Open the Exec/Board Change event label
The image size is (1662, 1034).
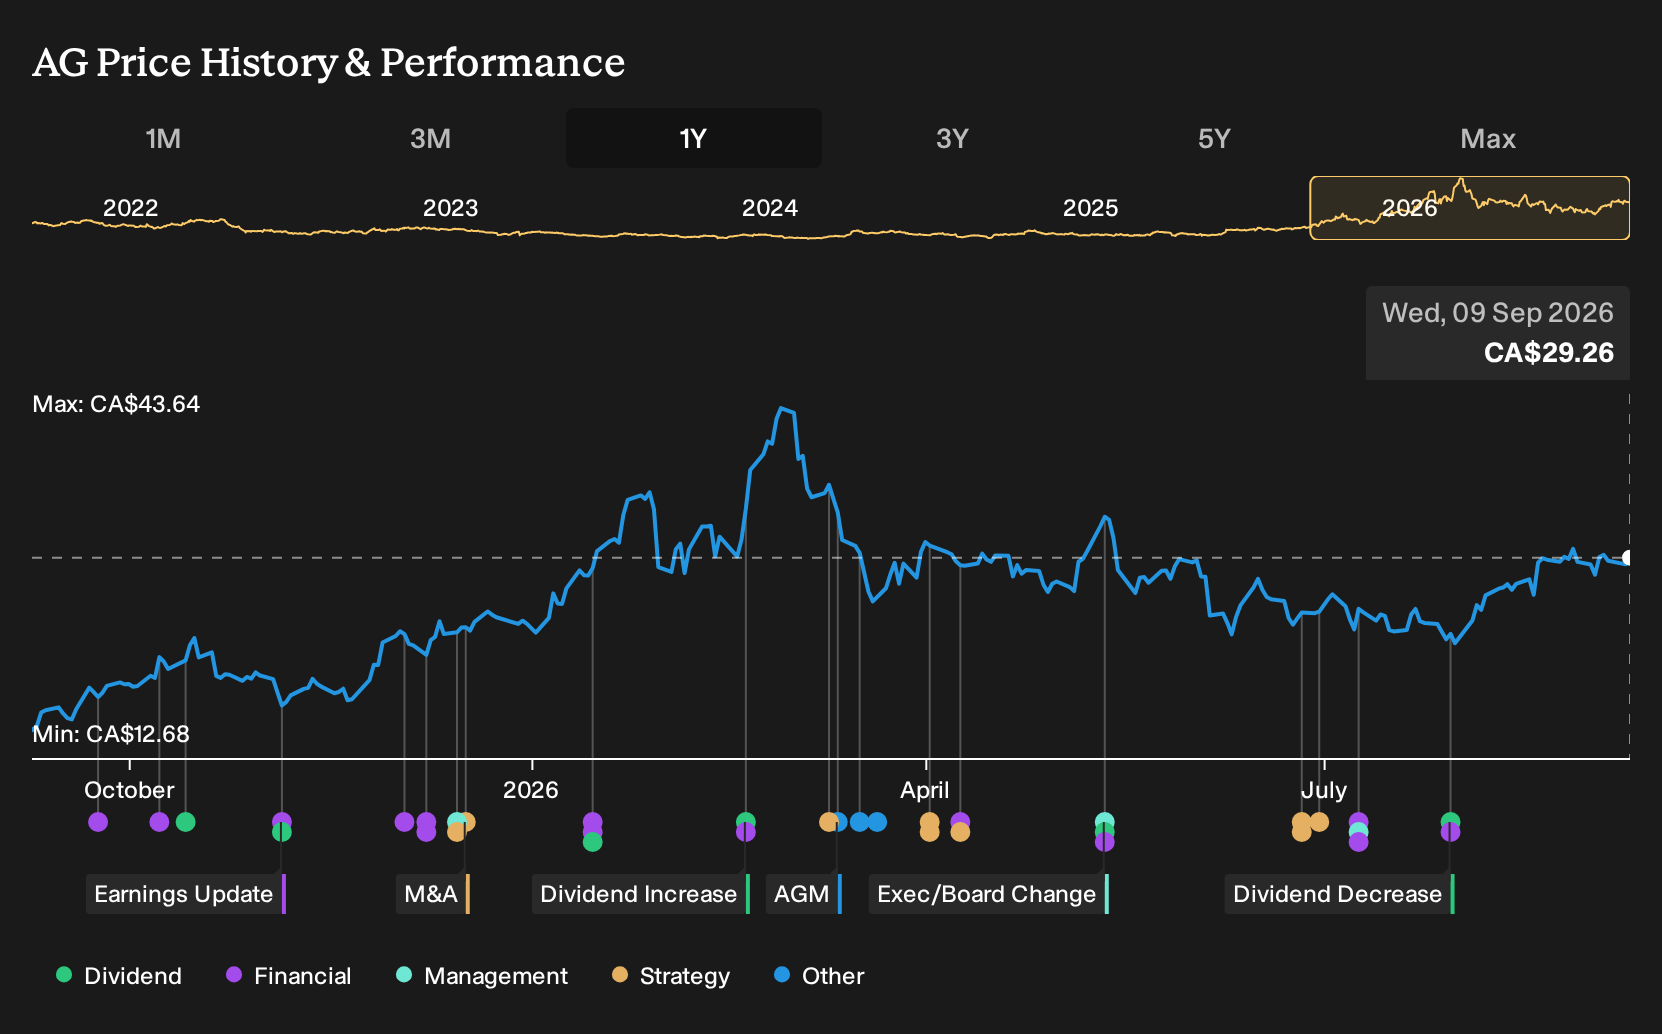(x=989, y=894)
